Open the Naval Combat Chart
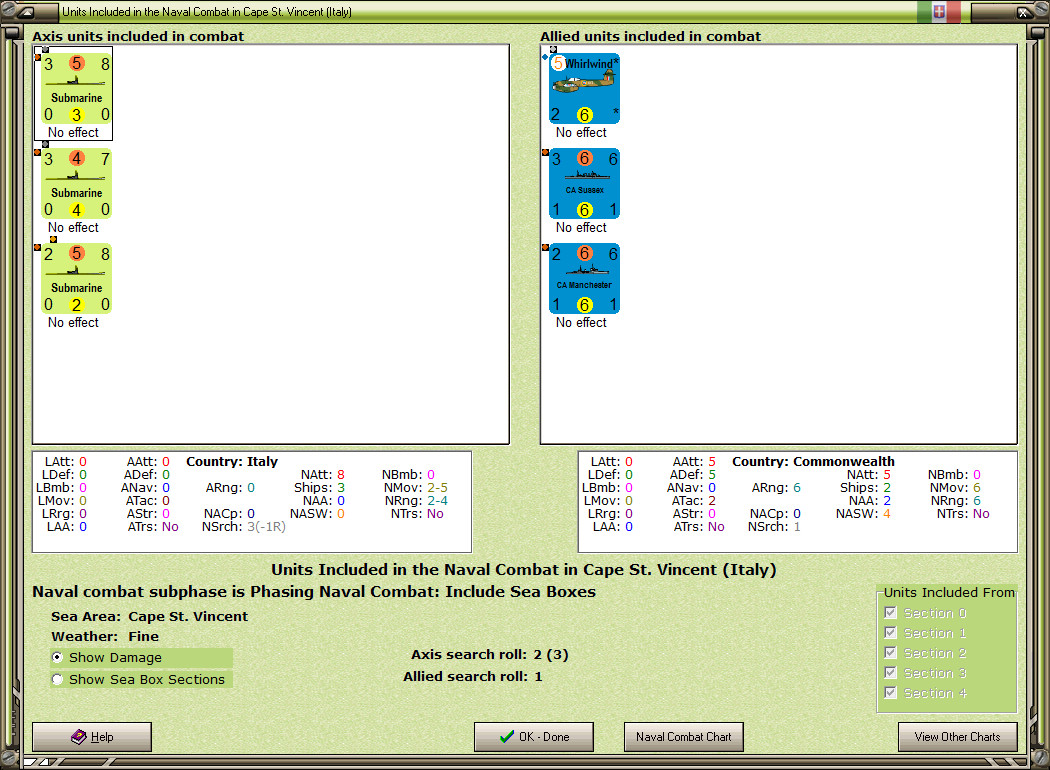This screenshot has width=1050, height=770. [684, 737]
